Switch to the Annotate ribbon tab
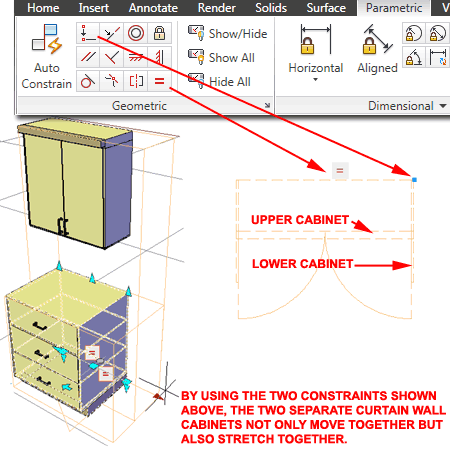Viewport: 450px width, 450px height. coord(153,8)
